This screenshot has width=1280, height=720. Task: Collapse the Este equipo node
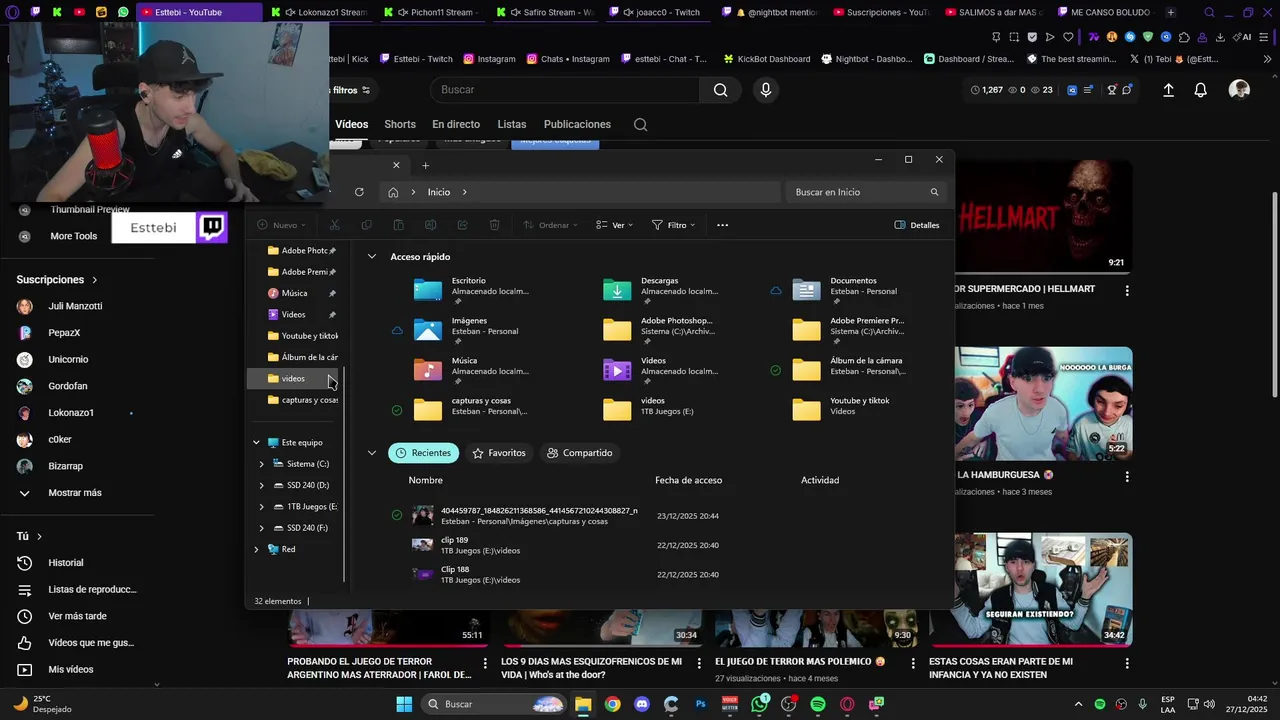pyautogui.click(x=256, y=442)
